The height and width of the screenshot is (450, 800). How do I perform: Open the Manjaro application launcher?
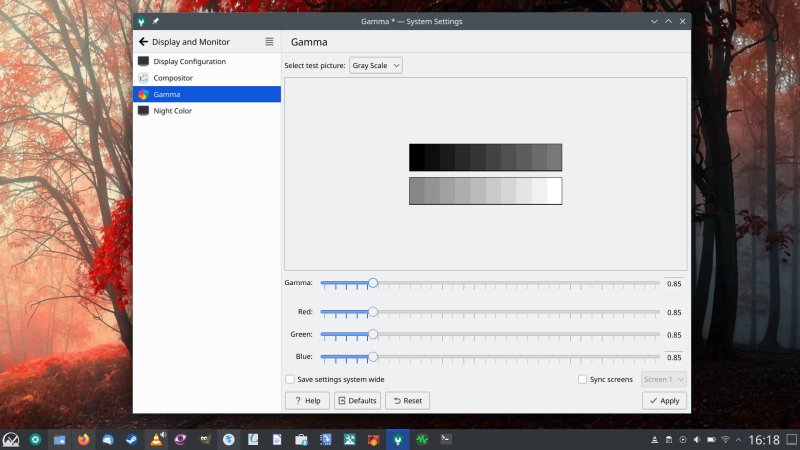coord(11,439)
